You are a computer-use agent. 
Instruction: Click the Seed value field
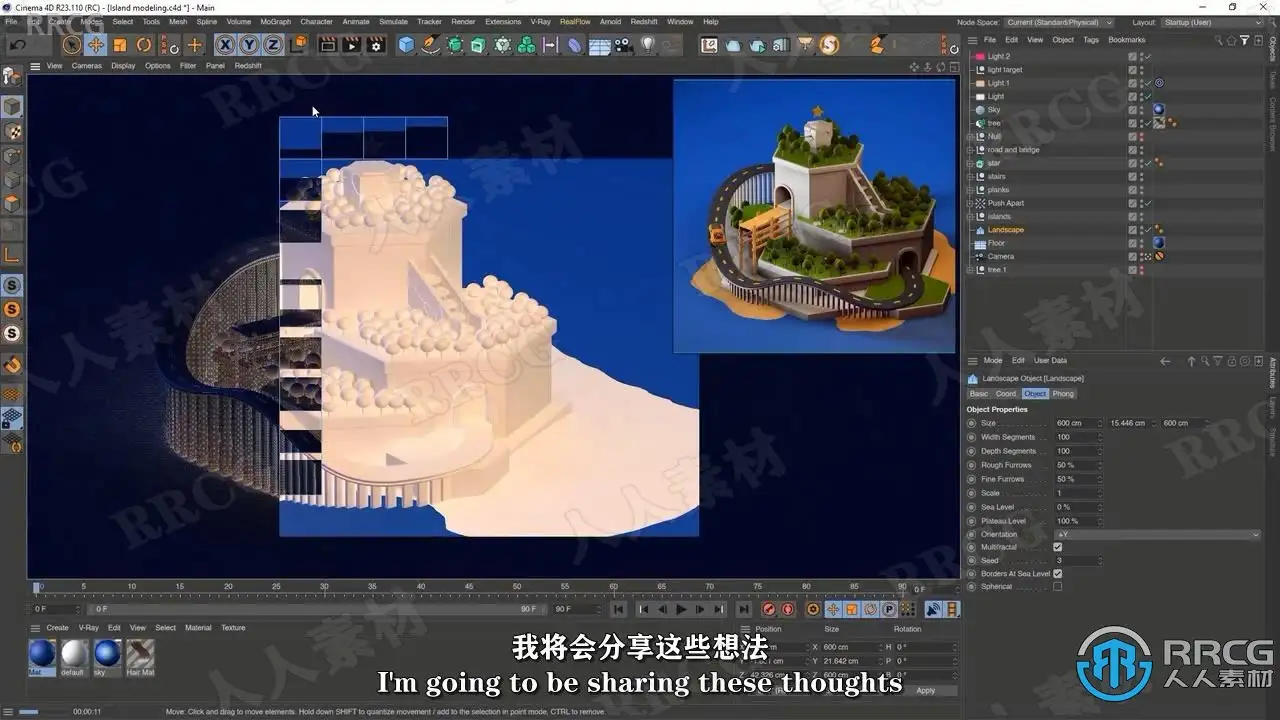click(x=1078, y=561)
